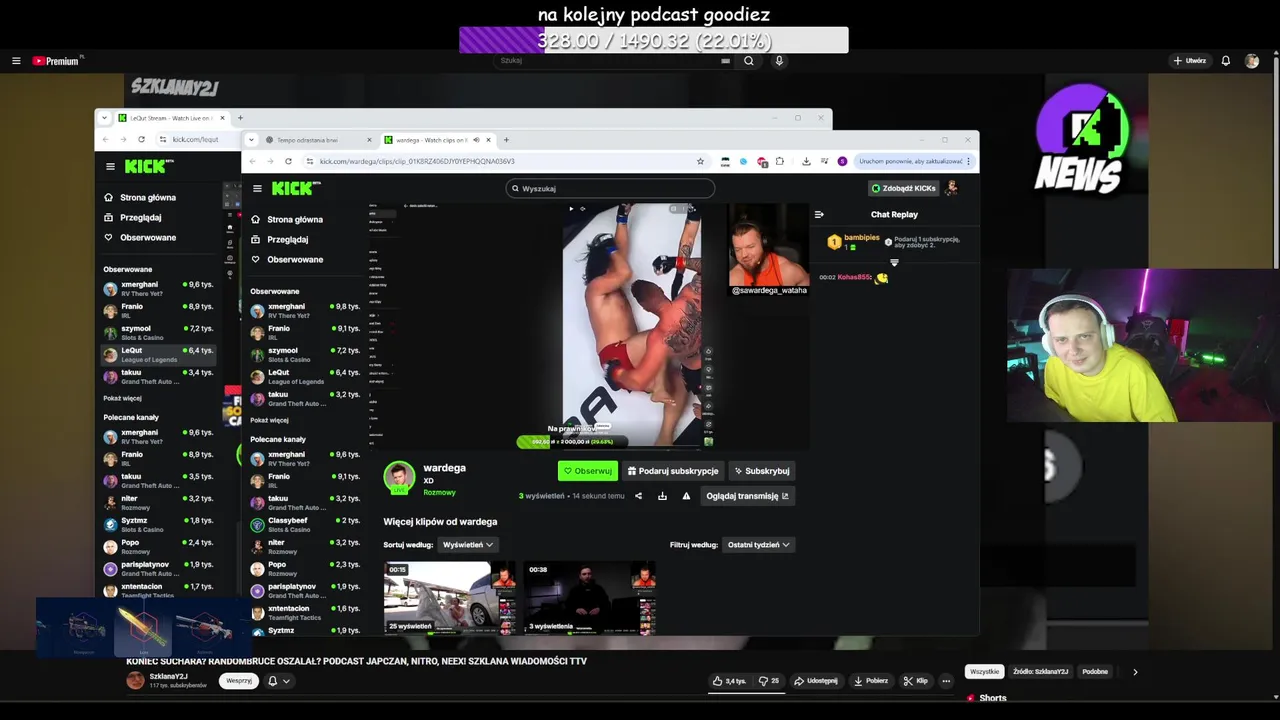Open more actions three dots below the video
Image resolution: width=1280 pixels, height=720 pixels.
pyautogui.click(x=946, y=681)
